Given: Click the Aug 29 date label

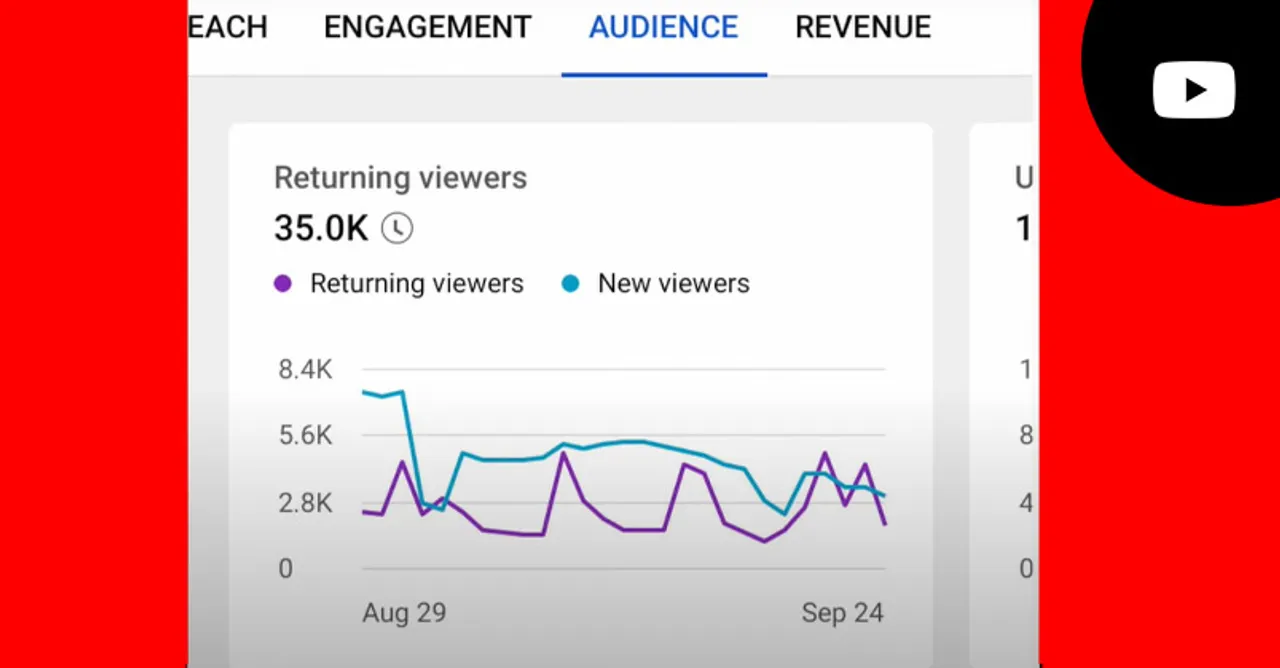Looking at the screenshot, I should [x=404, y=613].
